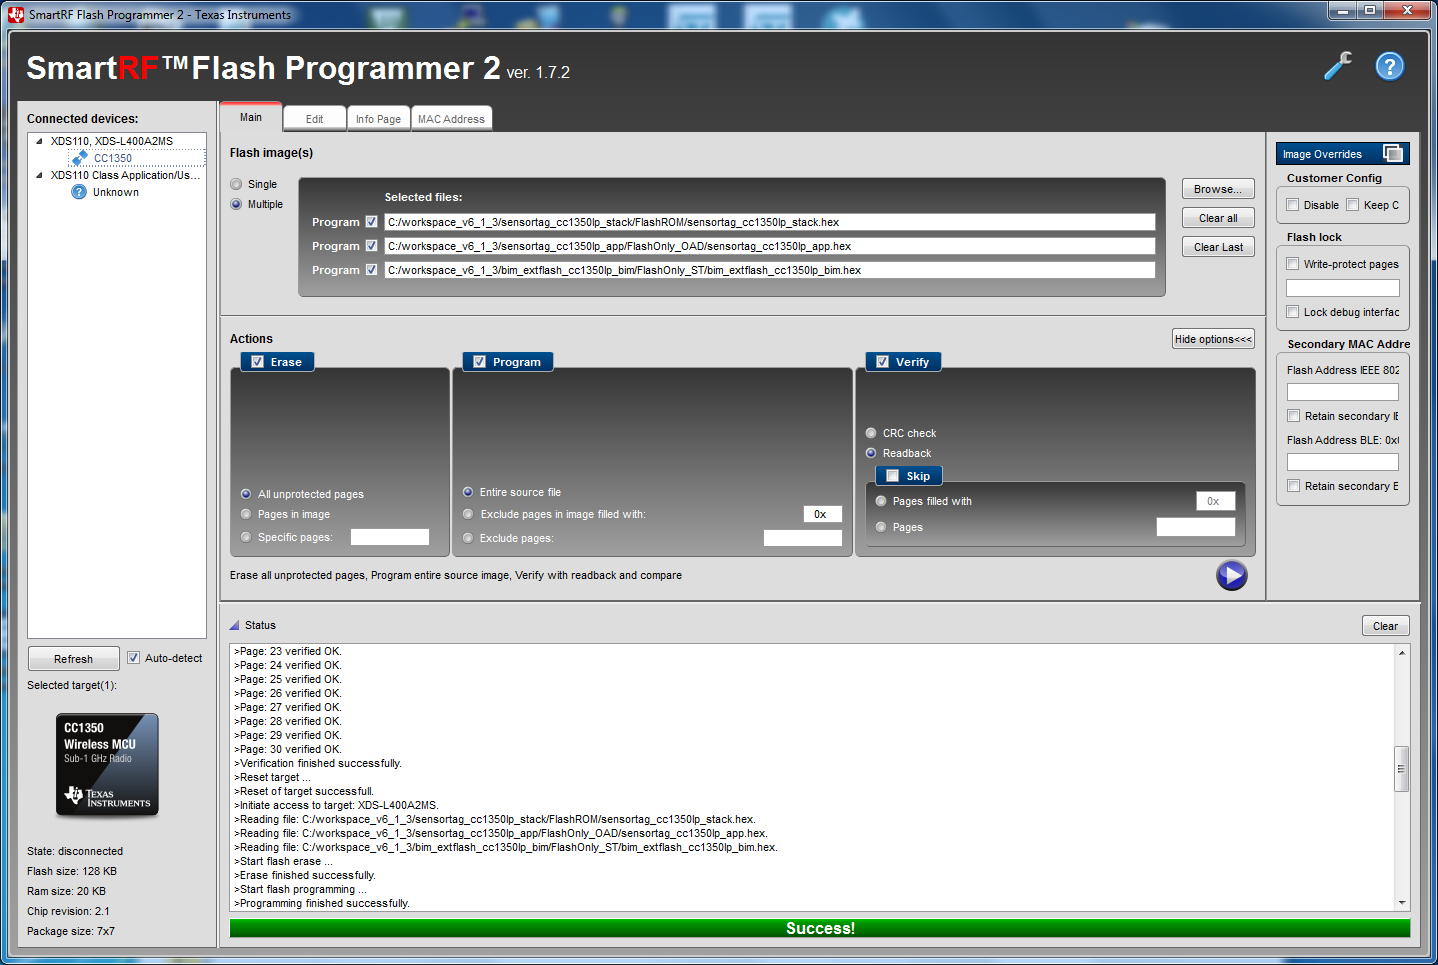Select Specific pages erase option
The width and height of the screenshot is (1438, 965).
pyautogui.click(x=246, y=537)
